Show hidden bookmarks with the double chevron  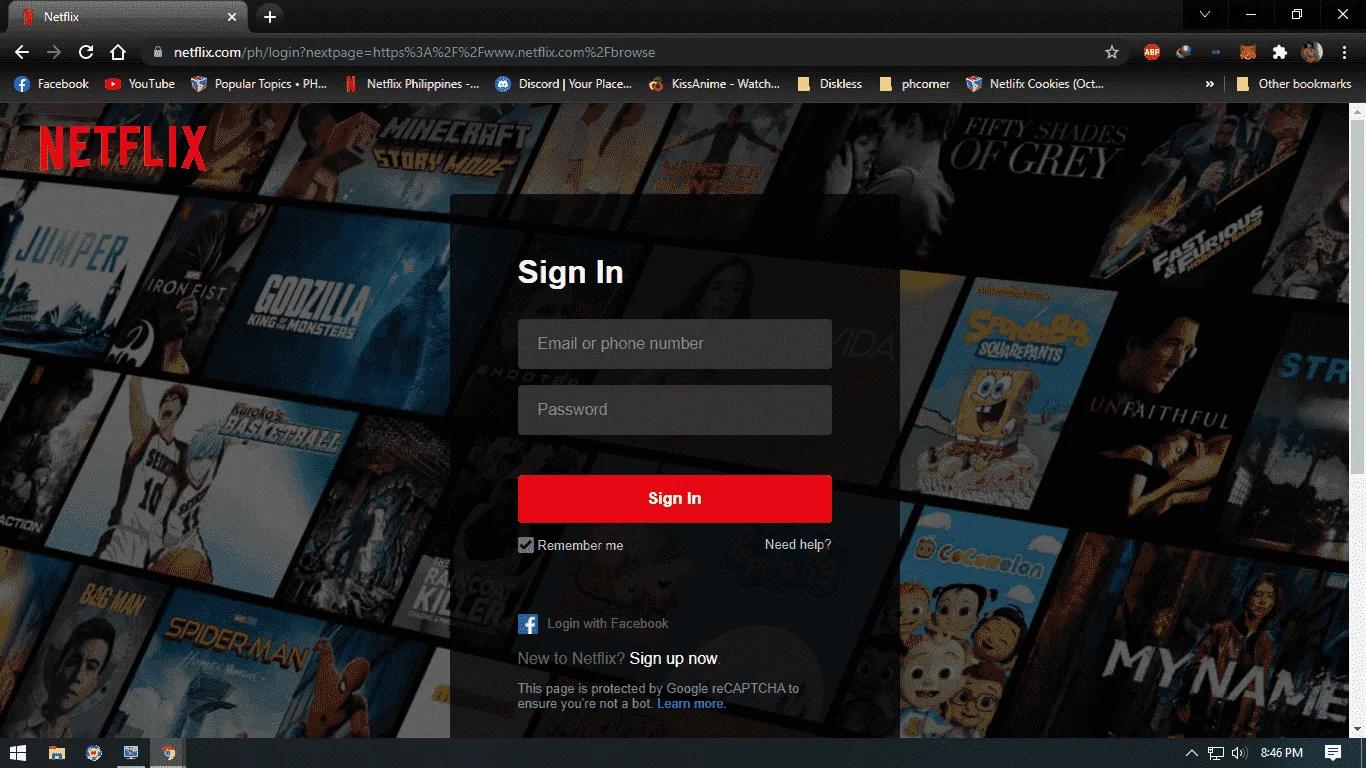1210,84
